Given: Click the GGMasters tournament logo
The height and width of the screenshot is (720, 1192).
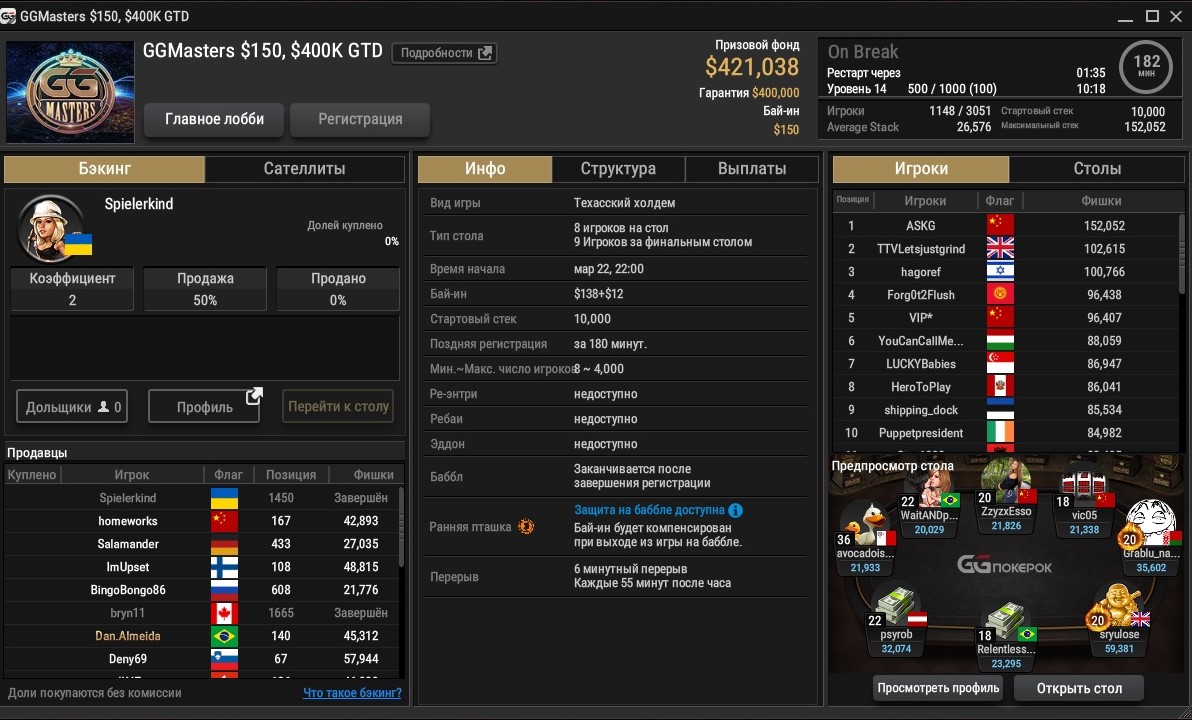Looking at the screenshot, I should coord(70,92).
